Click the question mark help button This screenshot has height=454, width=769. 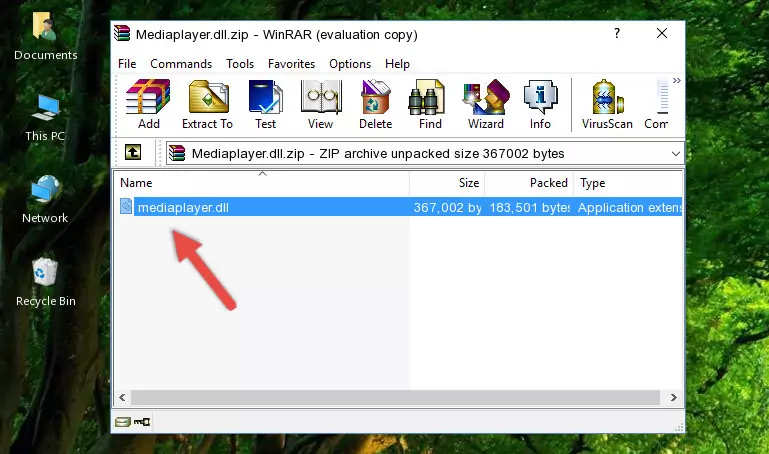[617, 33]
